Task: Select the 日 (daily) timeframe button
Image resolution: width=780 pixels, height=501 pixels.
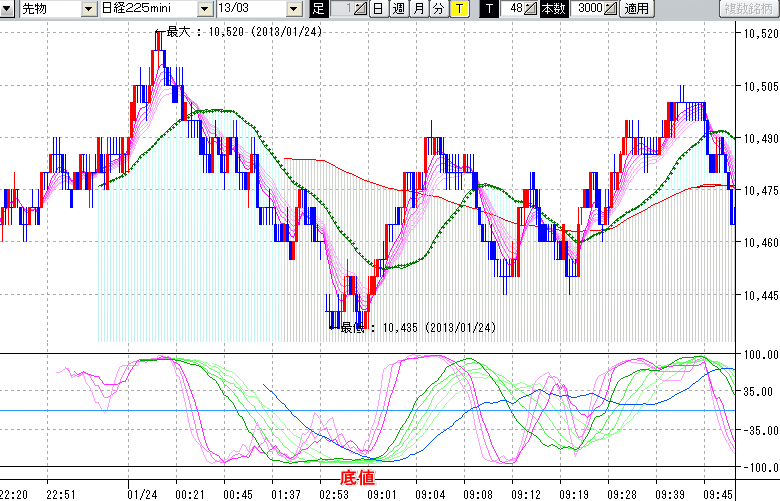Action: pos(378,9)
